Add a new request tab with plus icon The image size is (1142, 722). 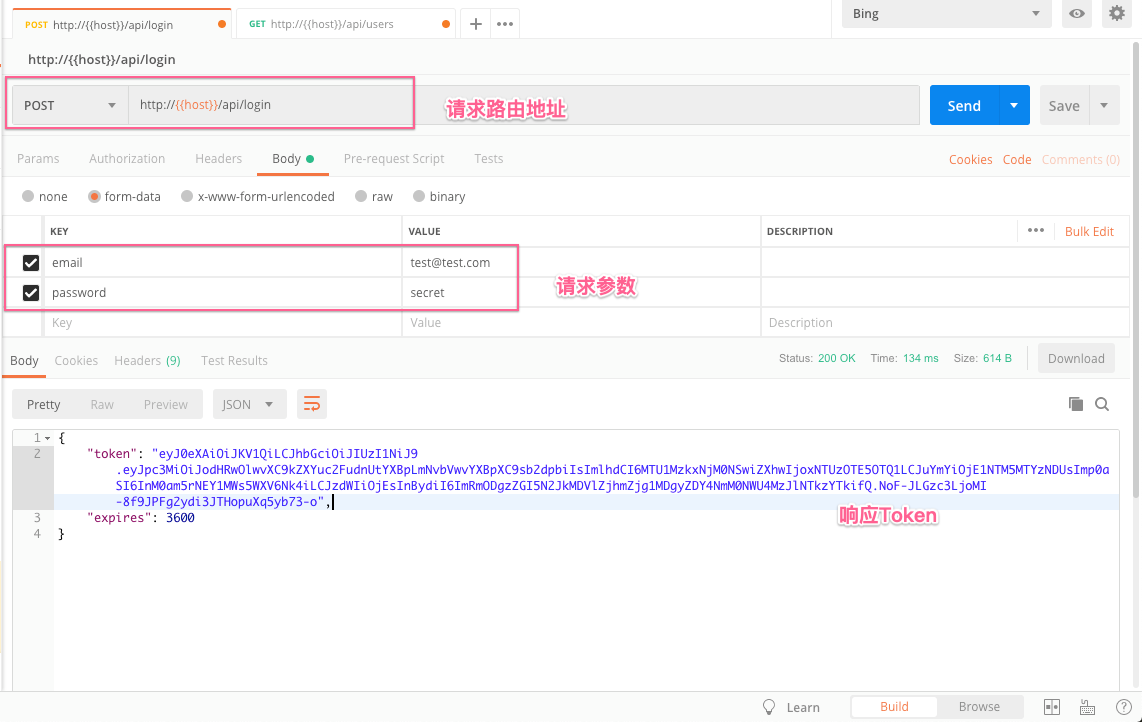476,24
